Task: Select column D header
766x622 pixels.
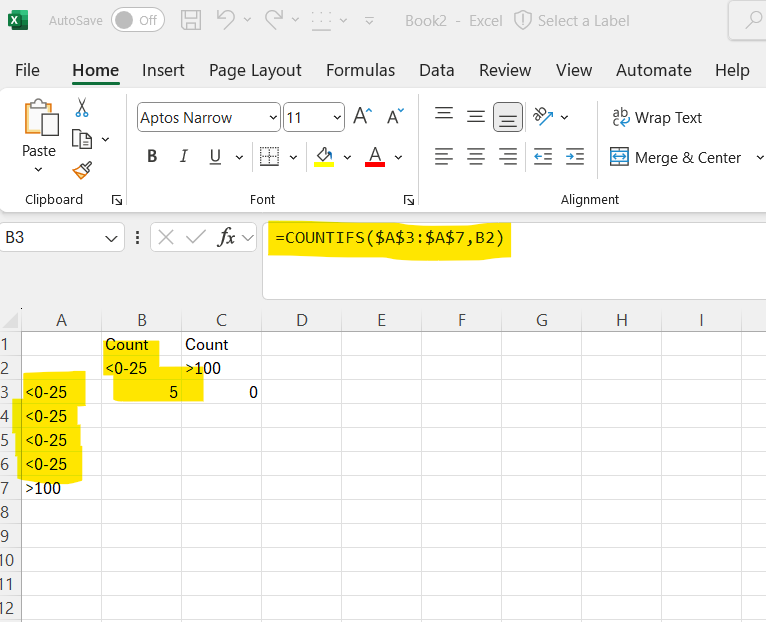Action: [301, 320]
